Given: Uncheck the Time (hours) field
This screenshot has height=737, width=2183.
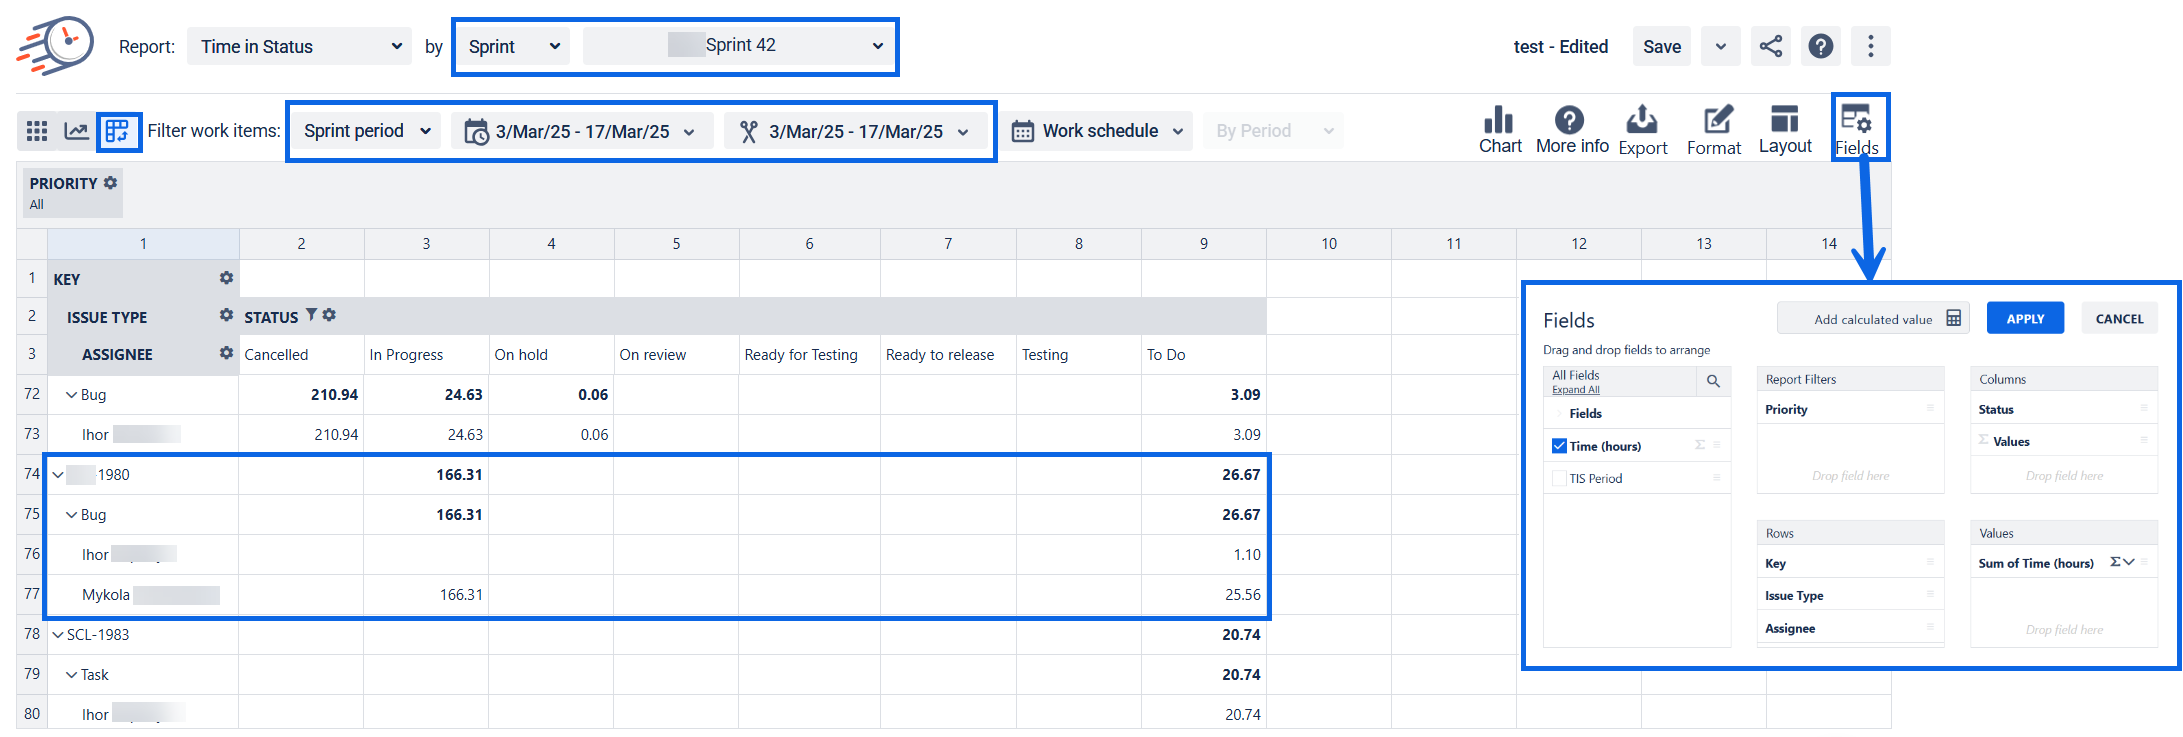Looking at the screenshot, I should click(1559, 446).
